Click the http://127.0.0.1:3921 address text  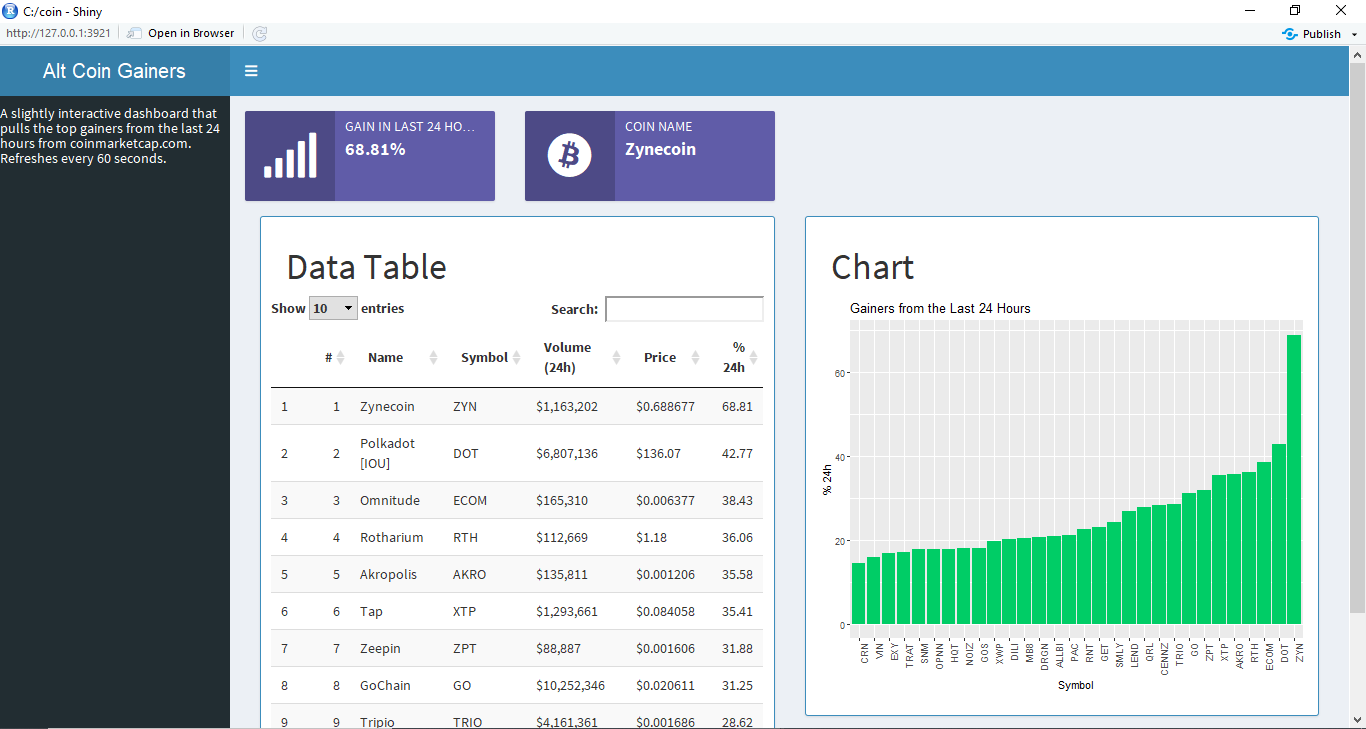pyautogui.click(x=58, y=33)
